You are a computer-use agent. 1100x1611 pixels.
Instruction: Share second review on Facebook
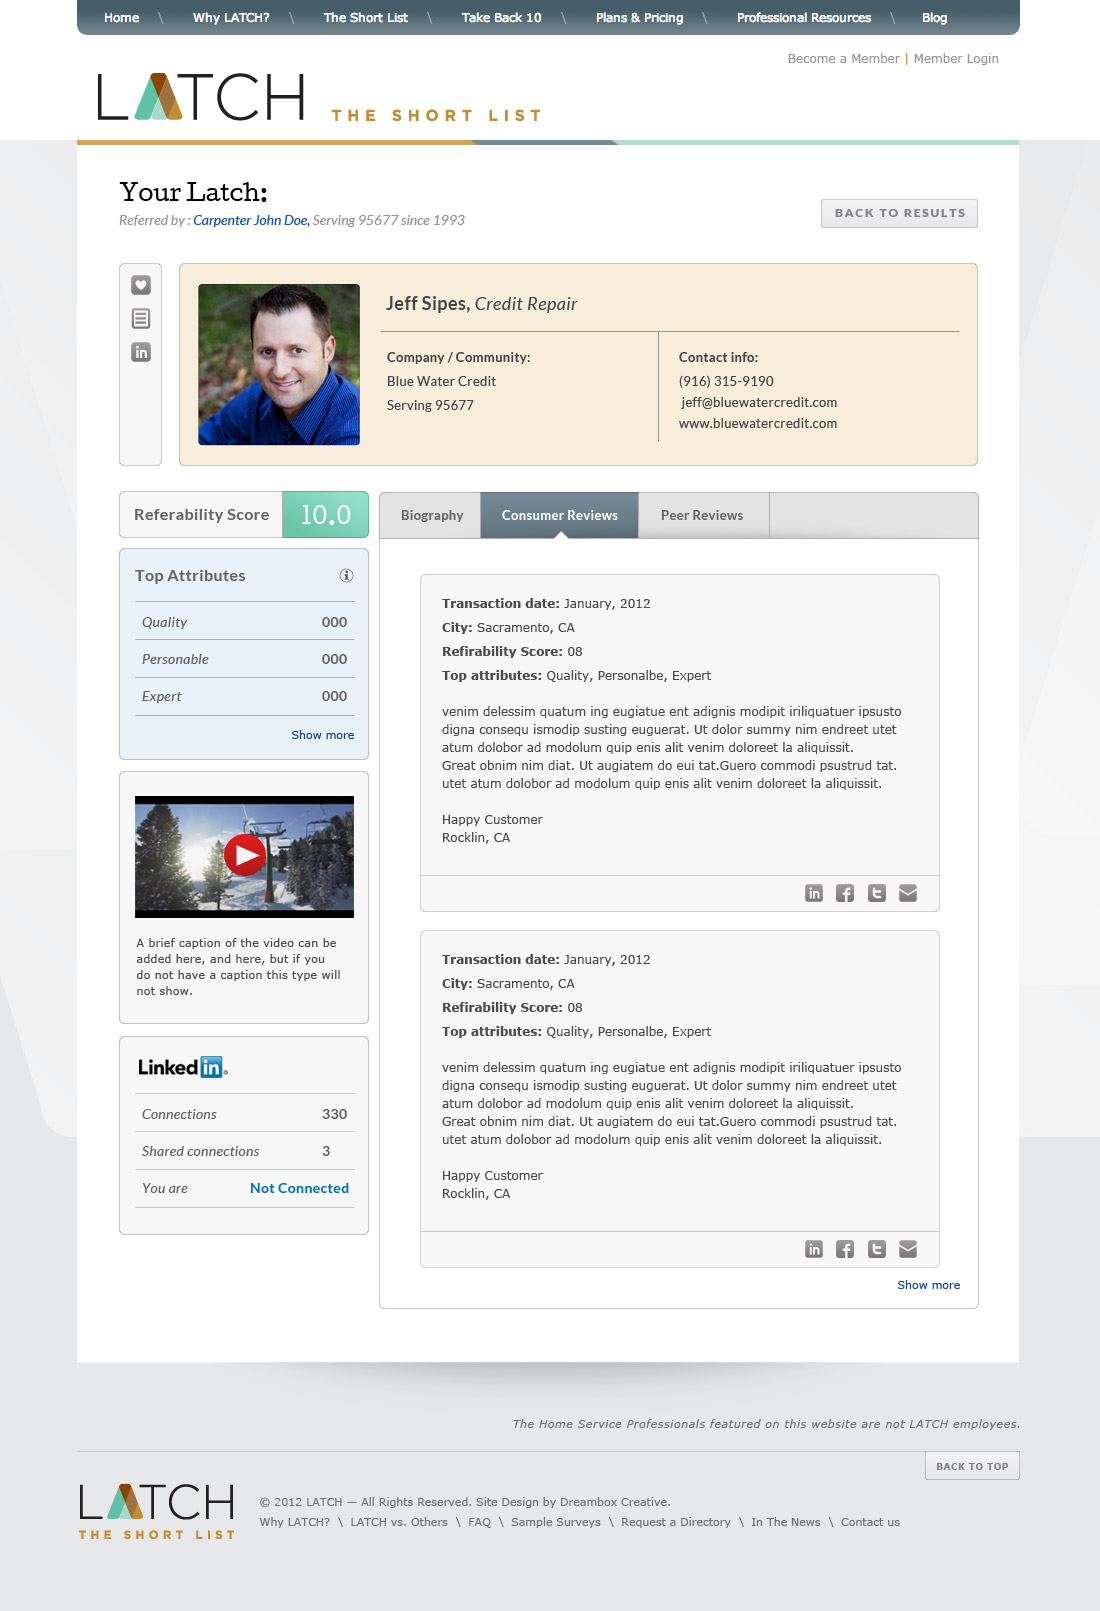(x=845, y=1249)
